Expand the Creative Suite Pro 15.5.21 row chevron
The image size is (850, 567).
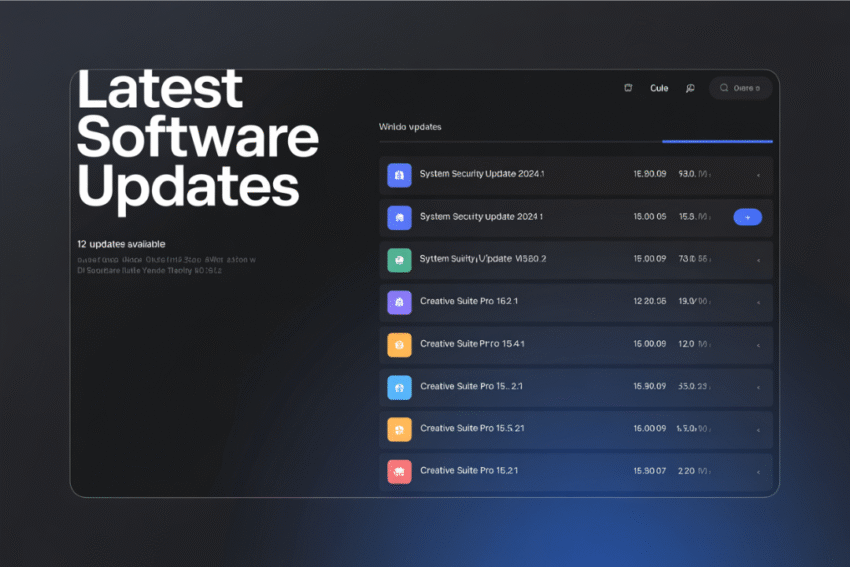click(758, 430)
